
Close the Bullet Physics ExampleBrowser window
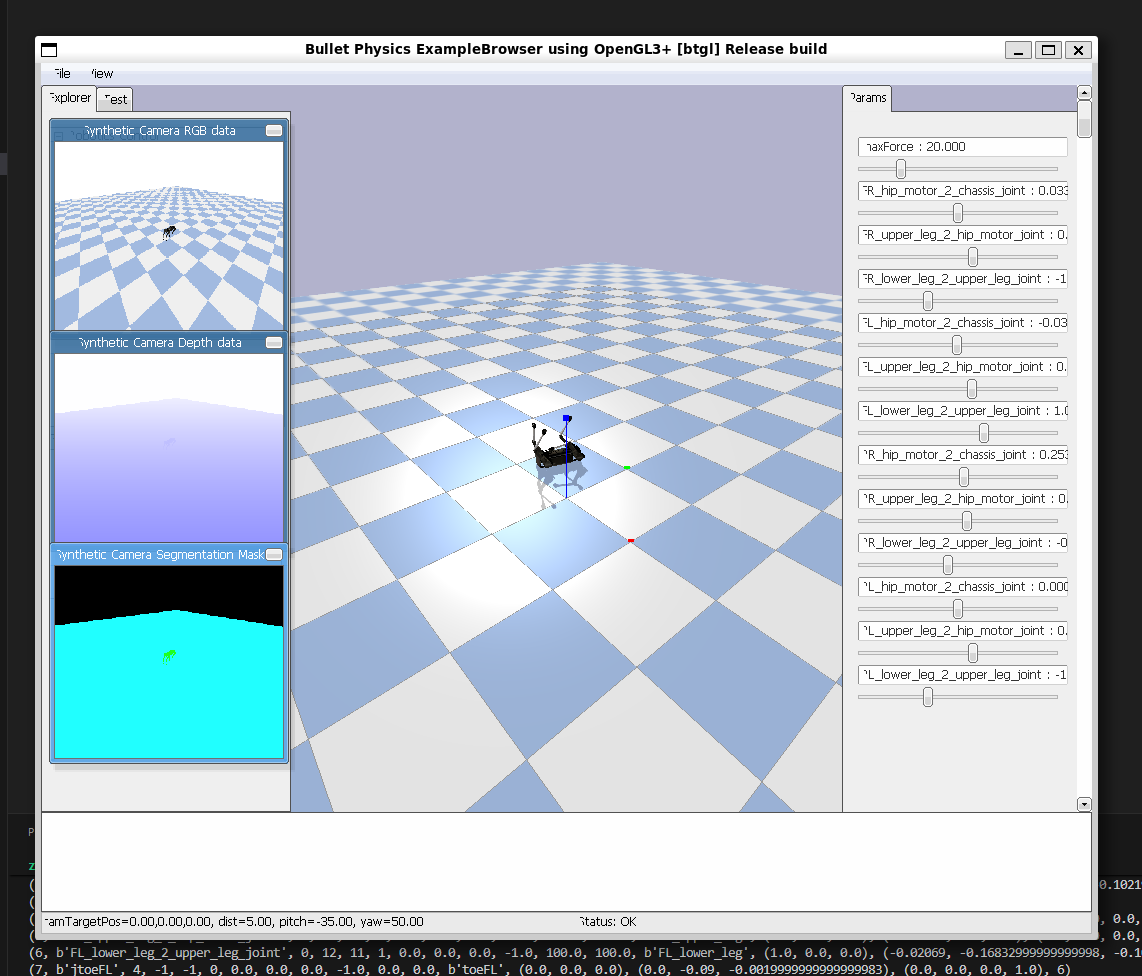pyautogui.click(x=1078, y=50)
